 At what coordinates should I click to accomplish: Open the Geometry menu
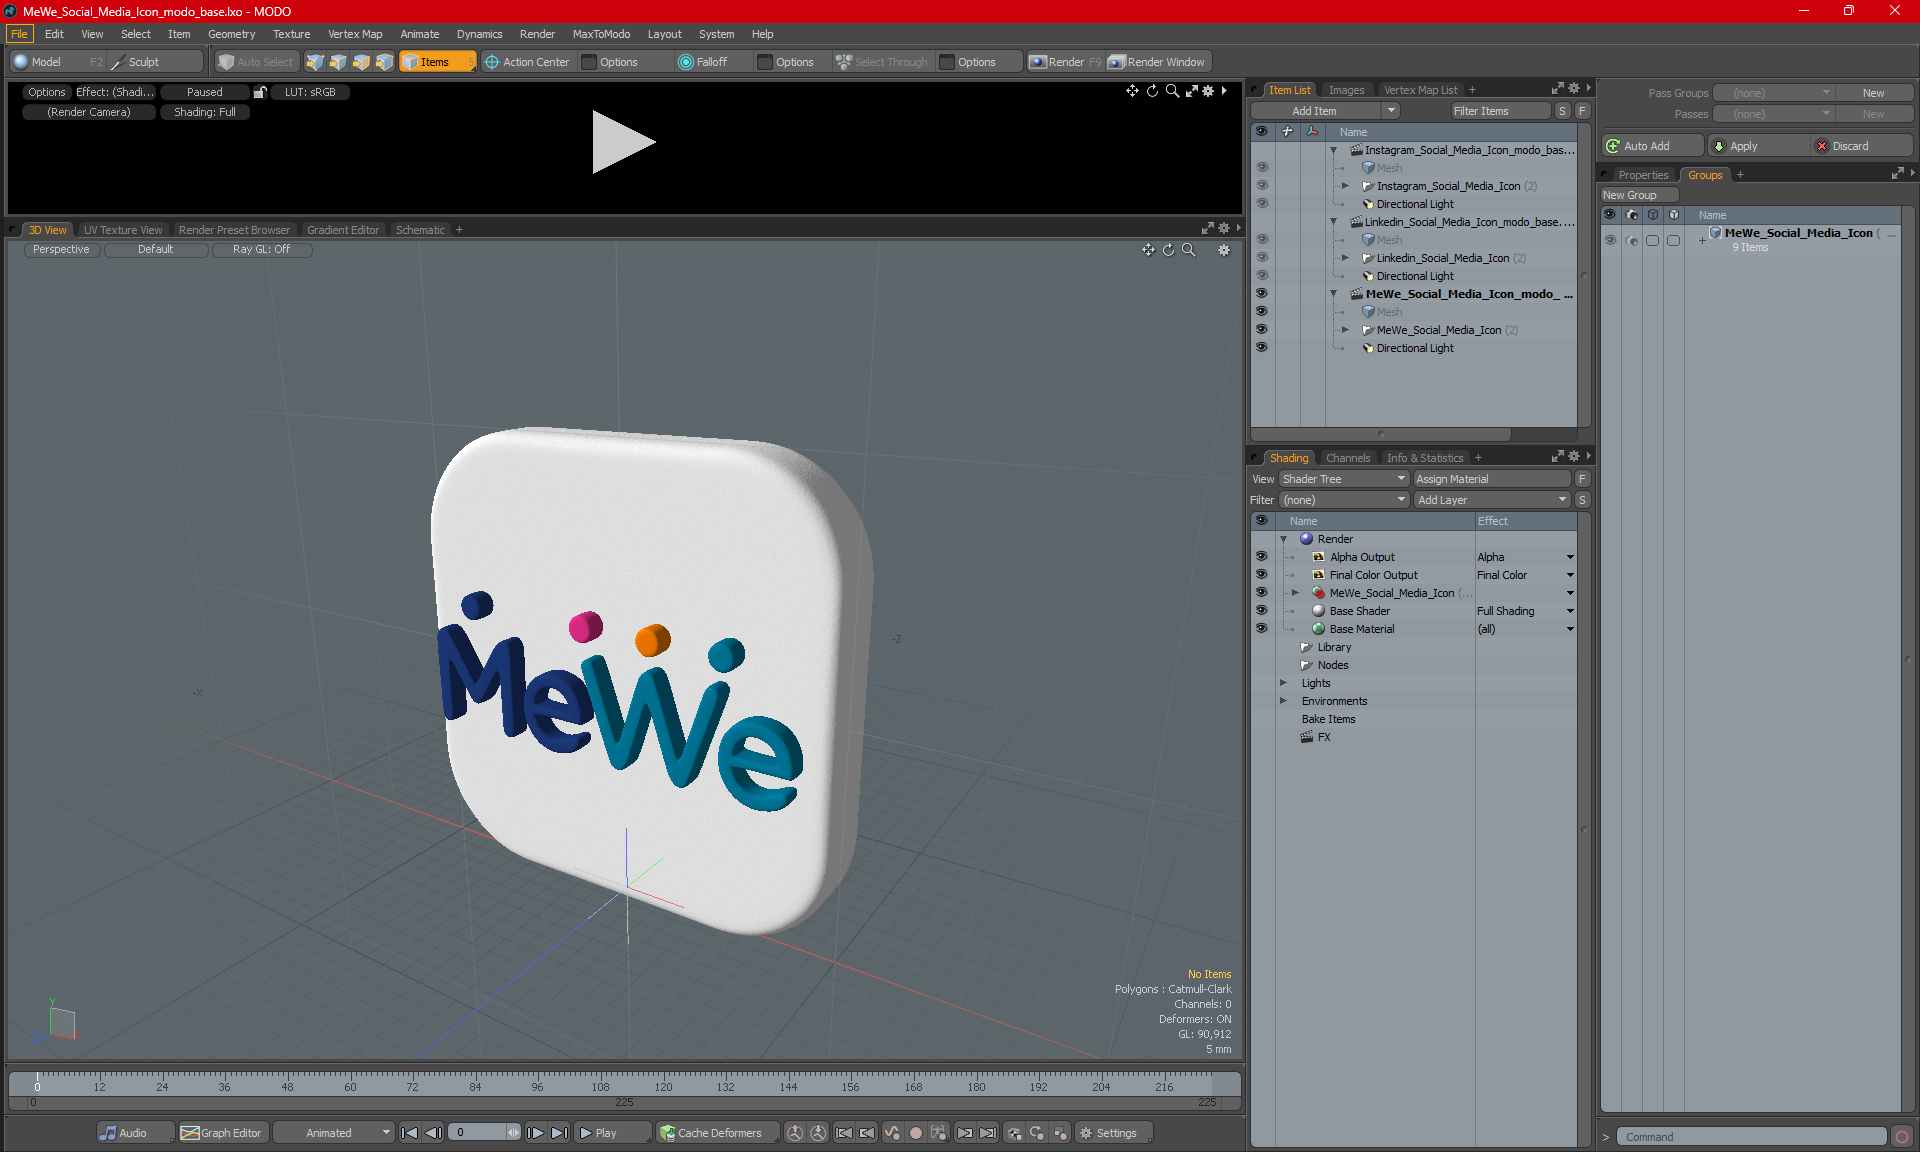tap(231, 34)
